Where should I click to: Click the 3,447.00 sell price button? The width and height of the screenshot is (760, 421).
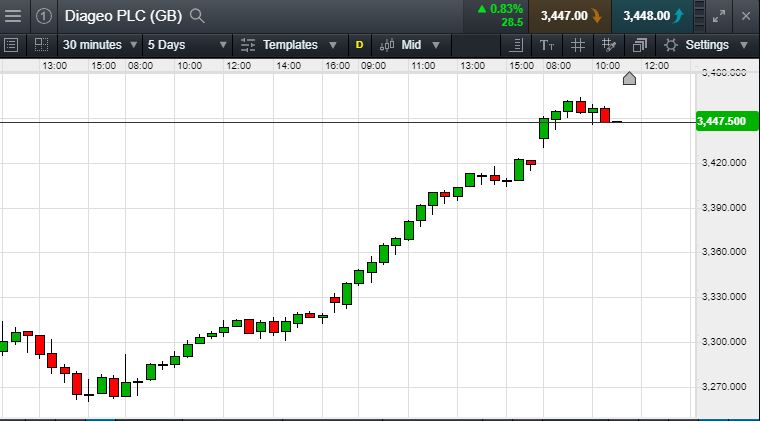point(570,16)
